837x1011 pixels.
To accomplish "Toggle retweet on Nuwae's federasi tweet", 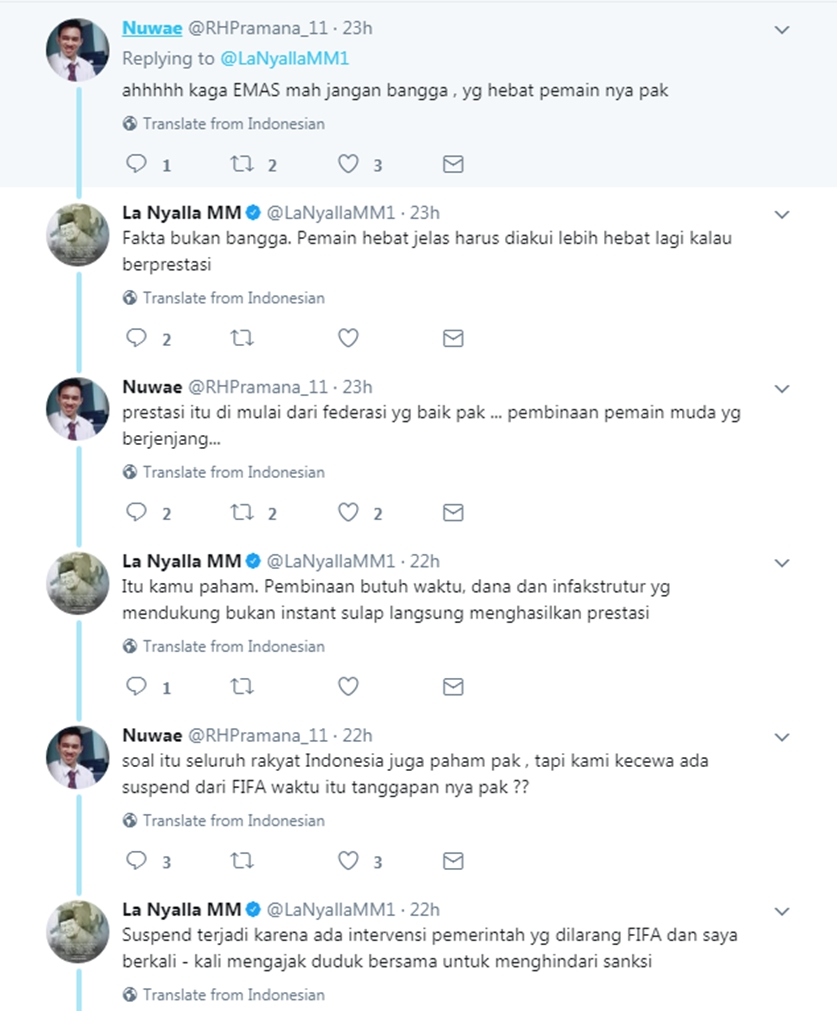I will pyautogui.click(x=243, y=512).
